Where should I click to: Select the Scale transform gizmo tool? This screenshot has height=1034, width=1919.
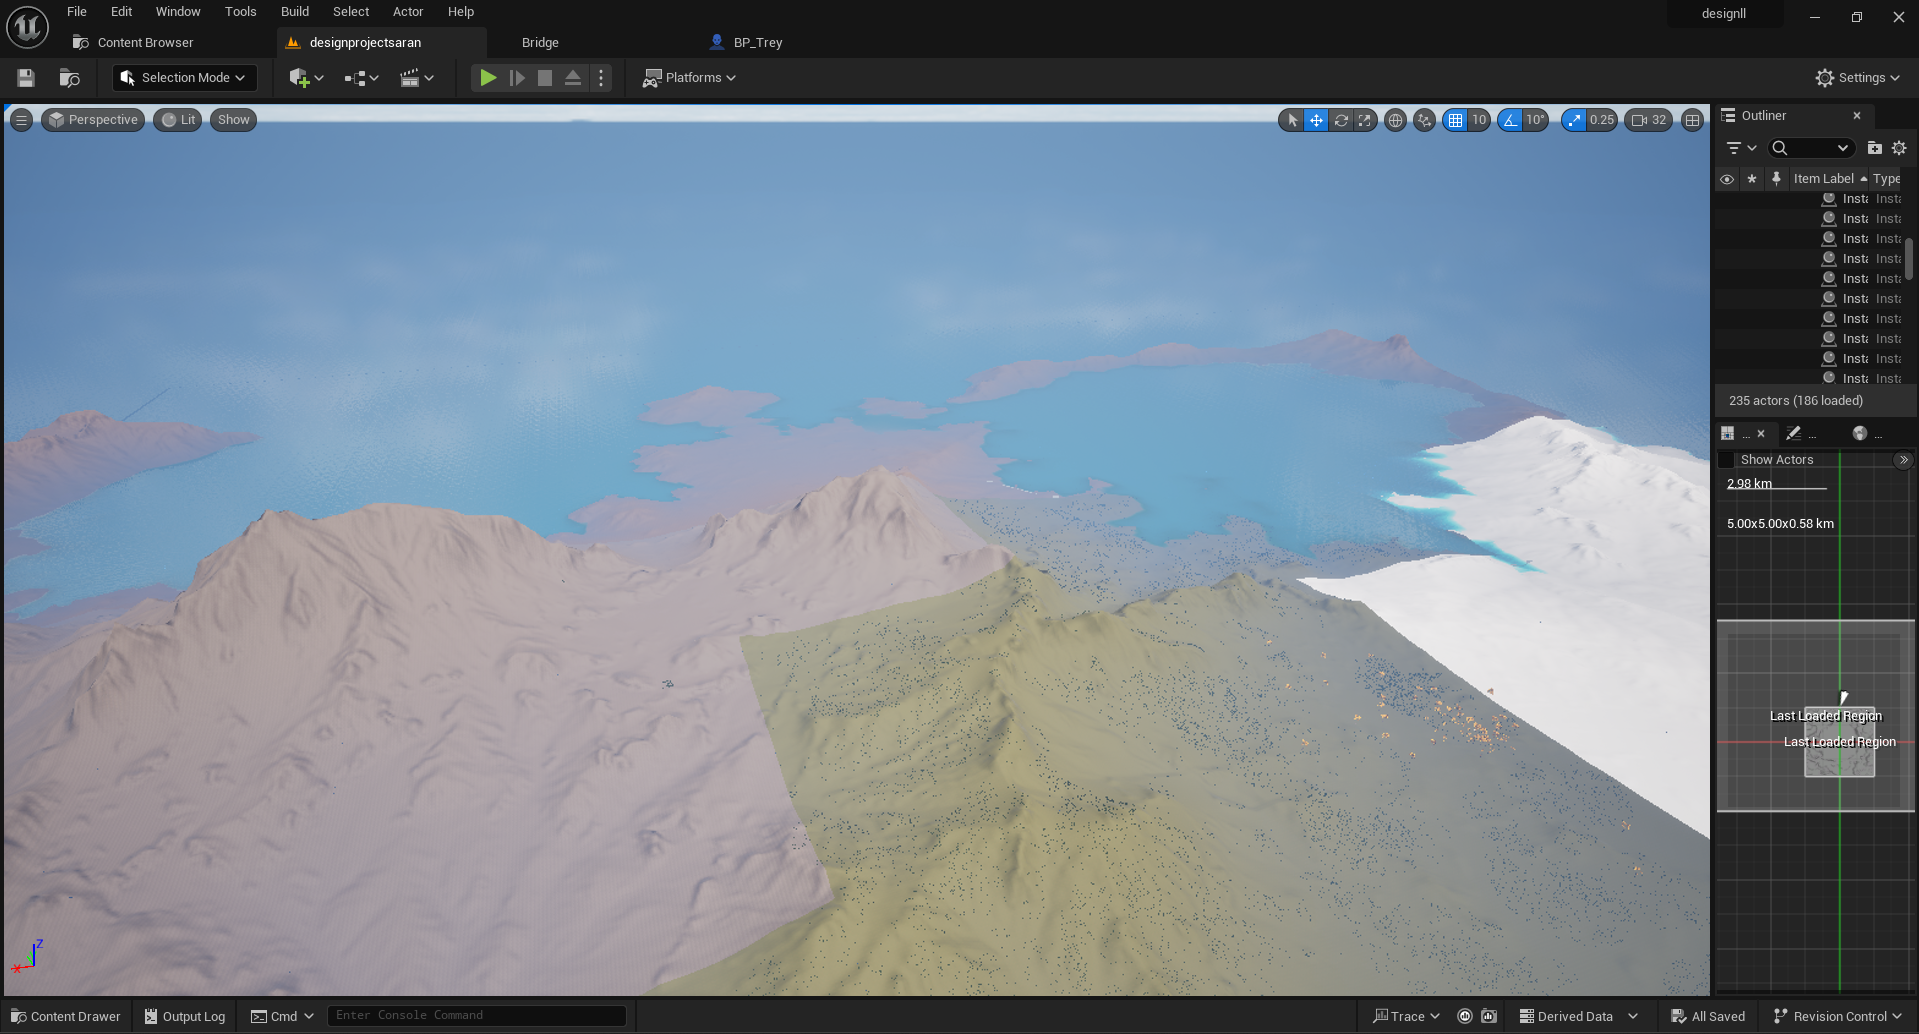pyautogui.click(x=1365, y=120)
